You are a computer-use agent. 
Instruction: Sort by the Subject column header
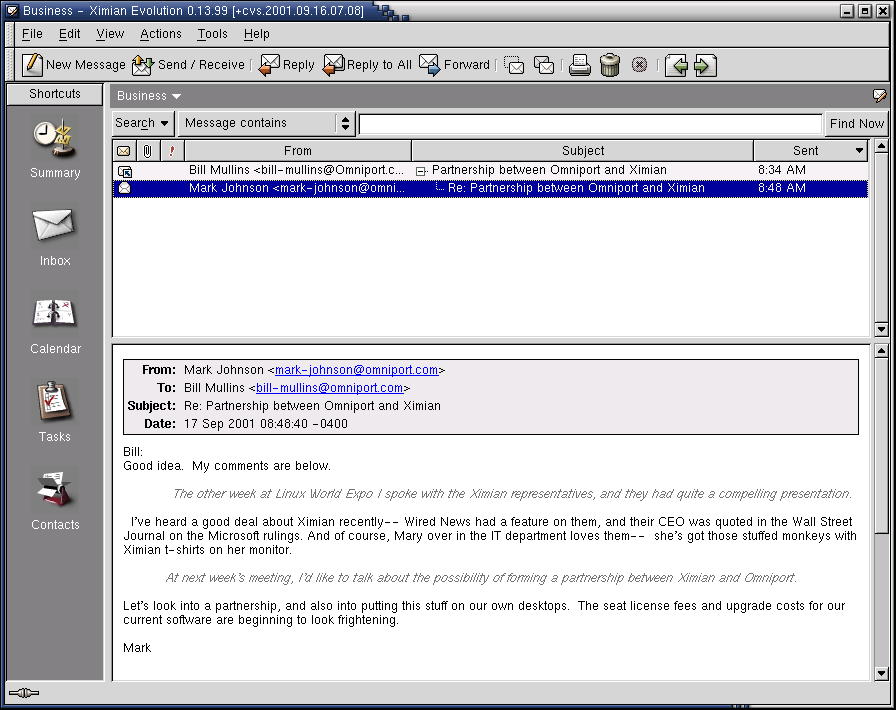click(x=582, y=151)
